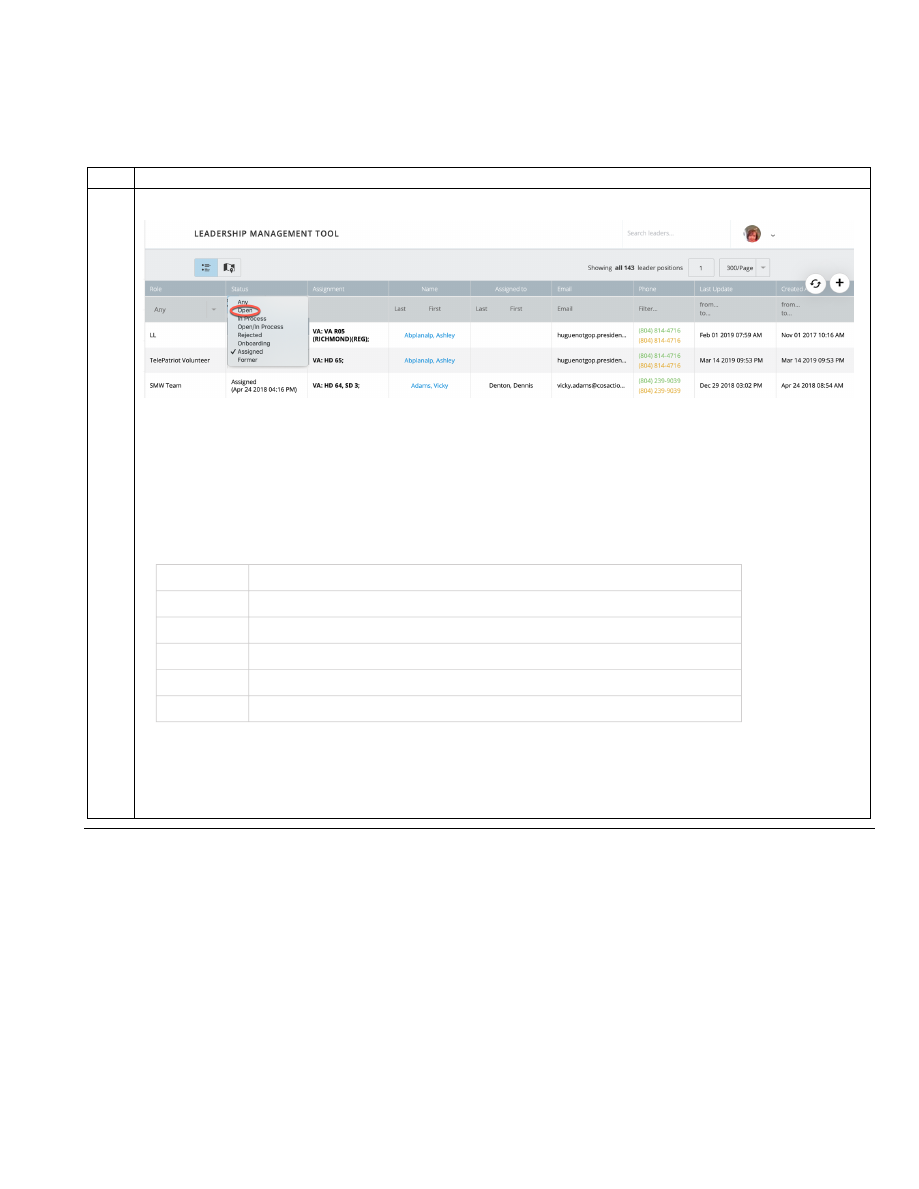Select the checked Assigned status option
This screenshot has height=1189, width=919.
(250, 351)
